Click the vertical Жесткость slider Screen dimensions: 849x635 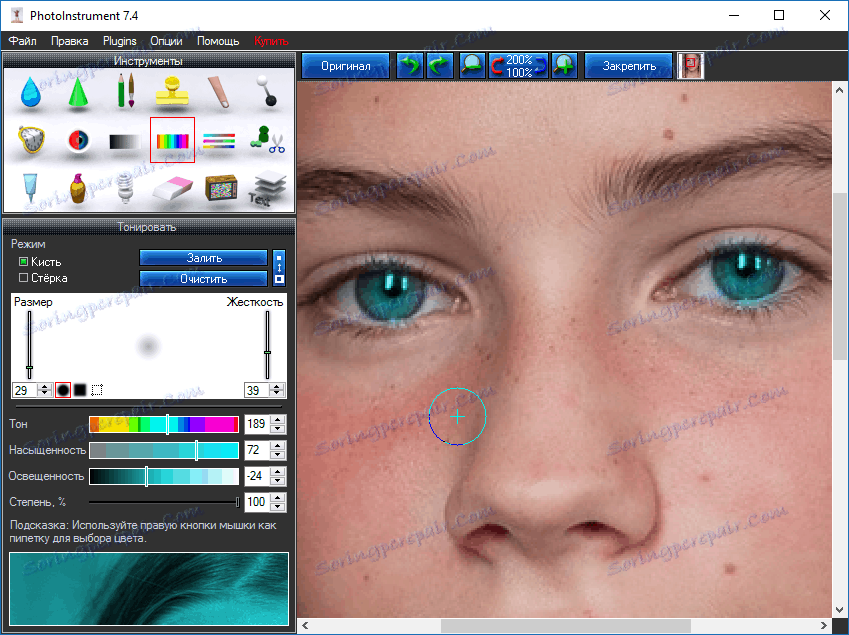267,344
